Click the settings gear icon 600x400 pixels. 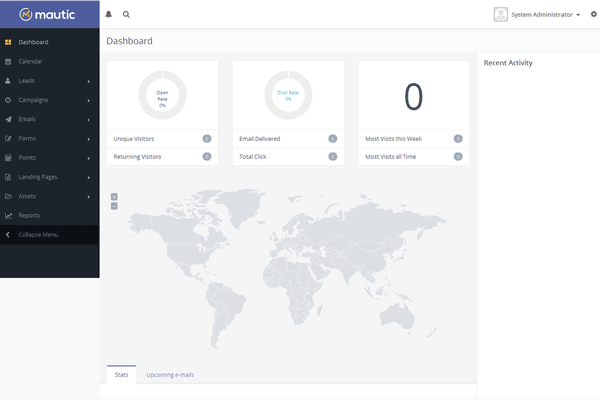click(592, 15)
